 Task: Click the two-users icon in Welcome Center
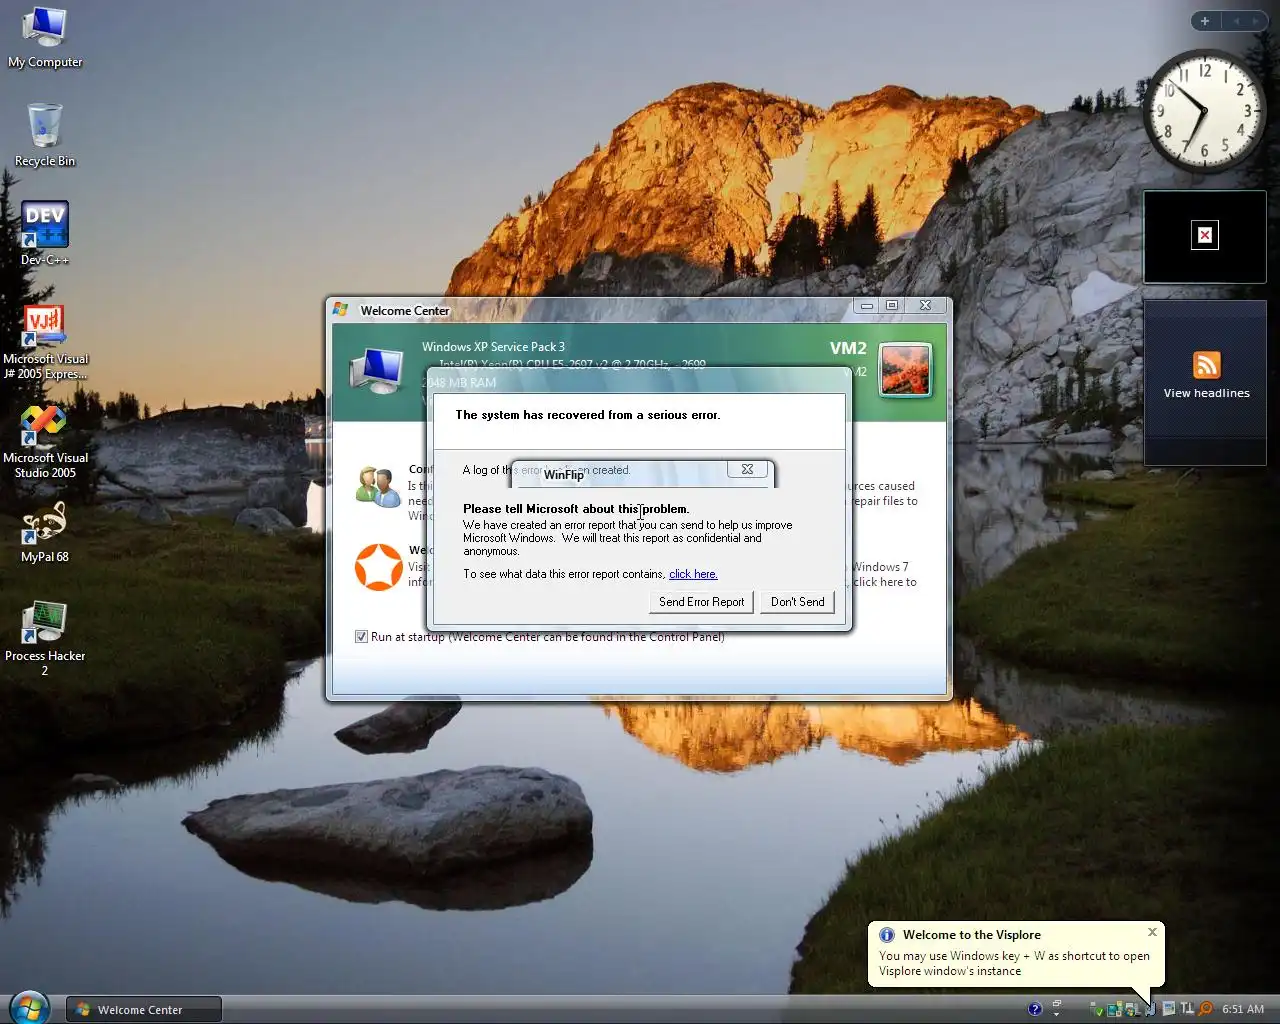(378, 487)
